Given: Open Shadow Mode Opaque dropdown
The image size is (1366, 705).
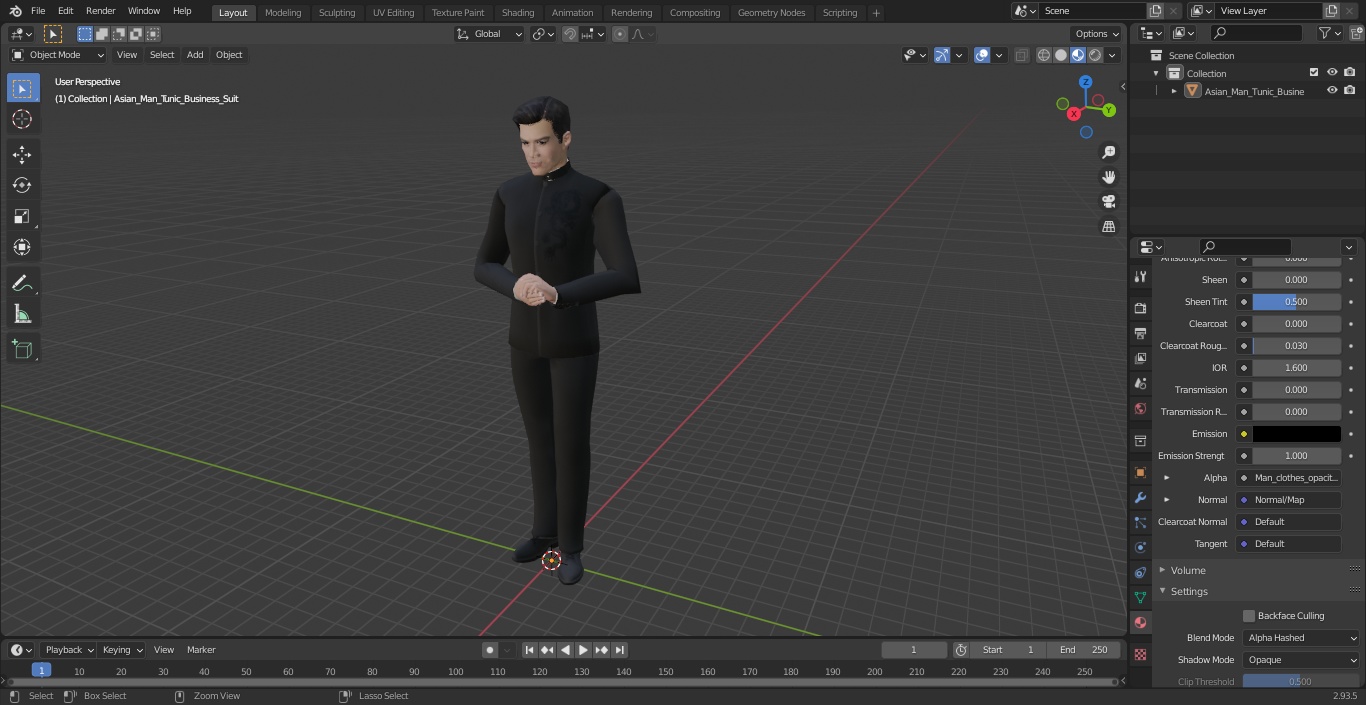Looking at the screenshot, I should (1301, 660).
